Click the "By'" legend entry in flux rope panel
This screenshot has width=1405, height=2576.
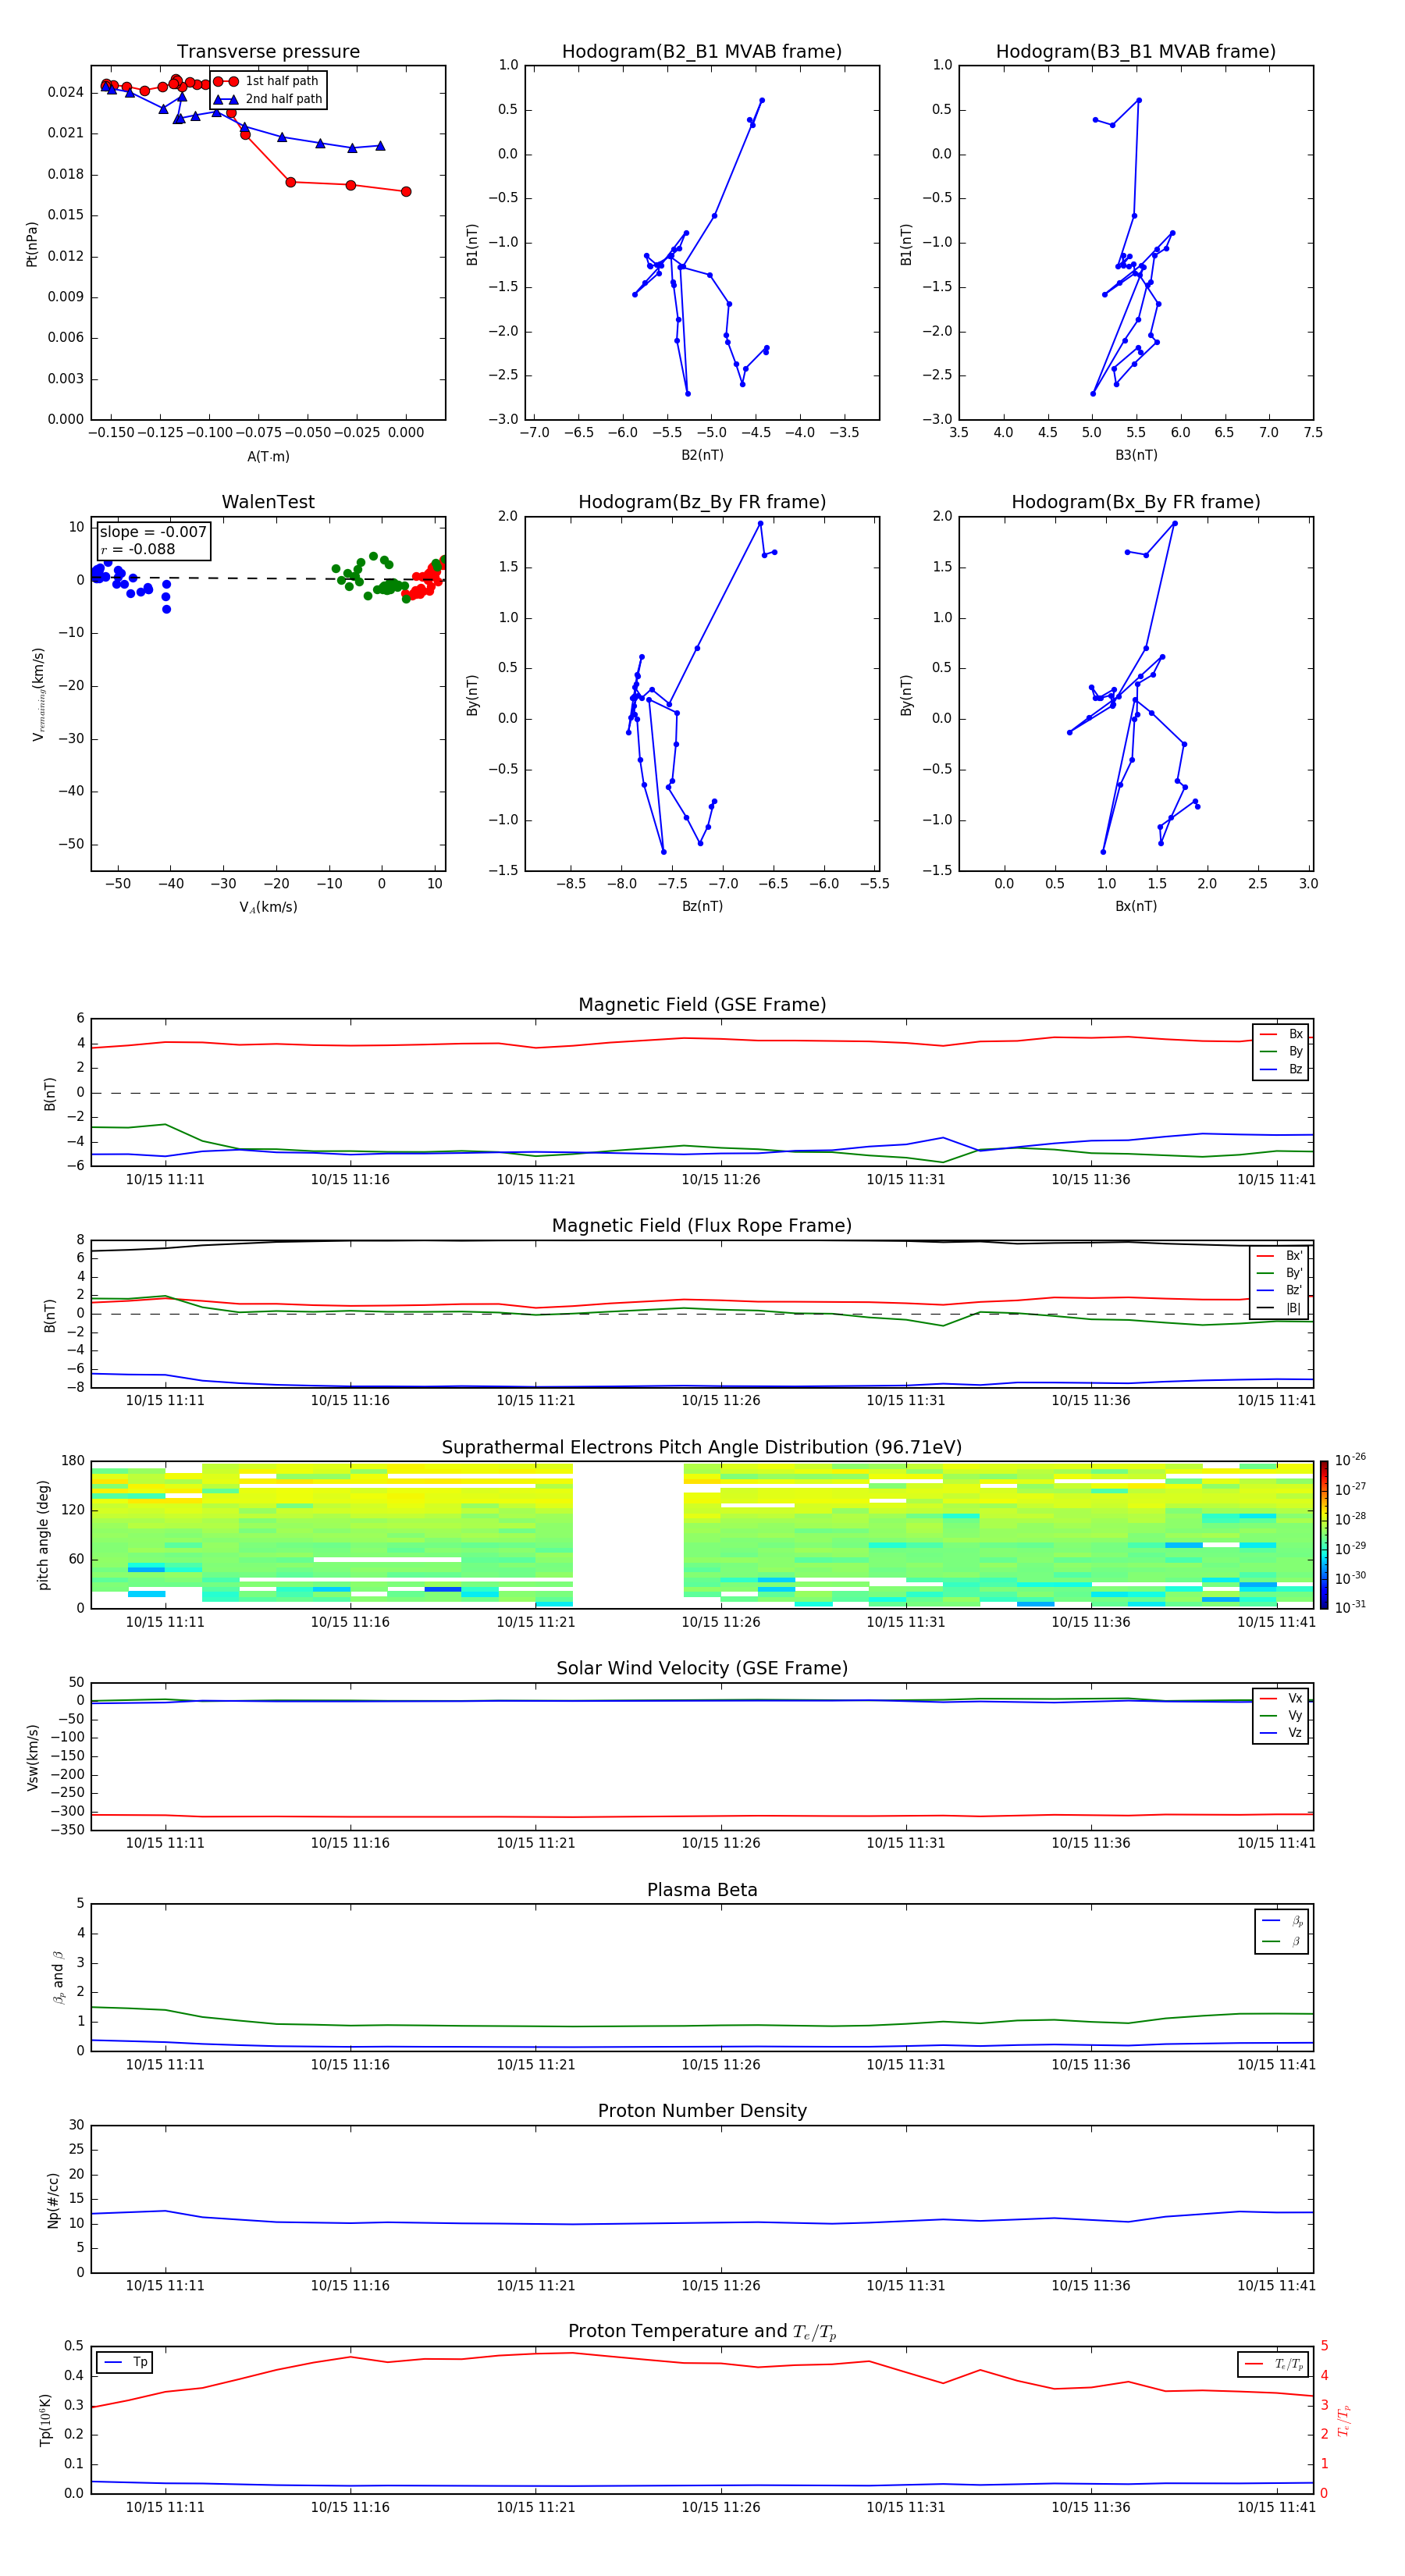pyautogui.click(x=1280, y=1273)
